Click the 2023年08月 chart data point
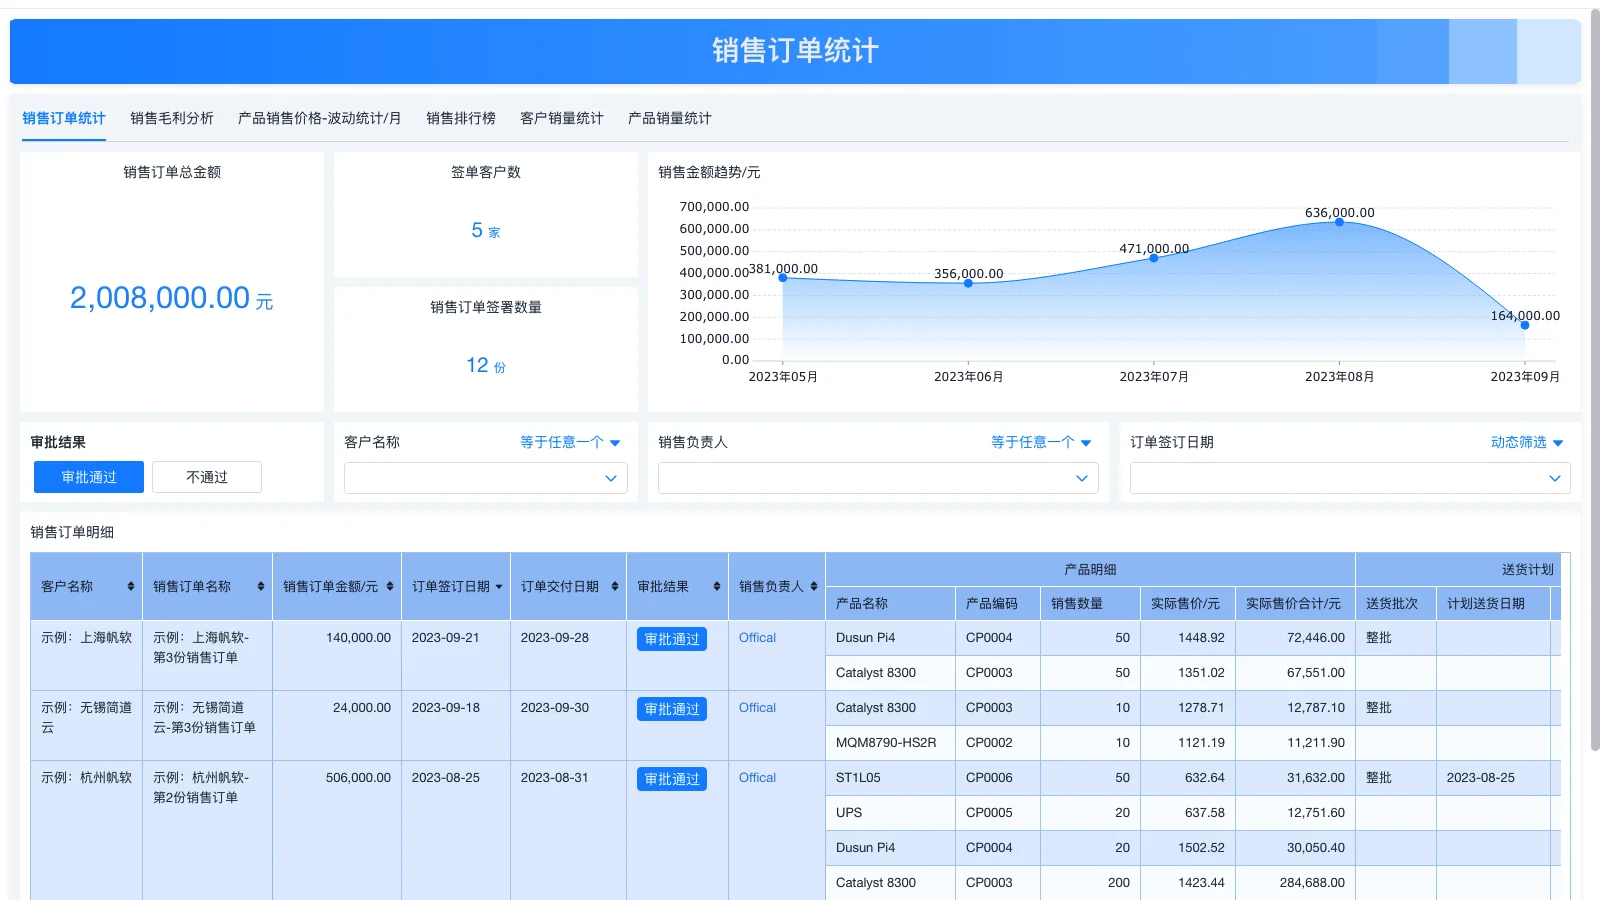 coord(1339,222)
